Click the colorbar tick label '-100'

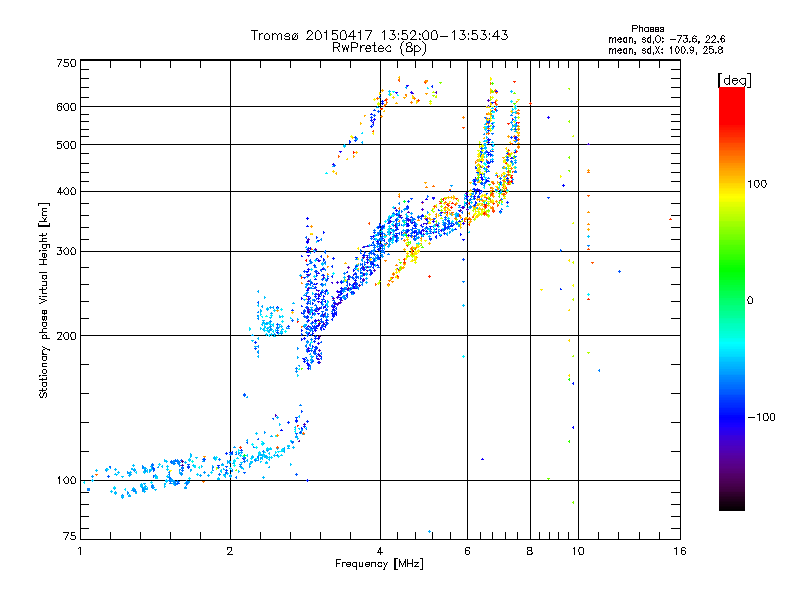tap(762, 417)
